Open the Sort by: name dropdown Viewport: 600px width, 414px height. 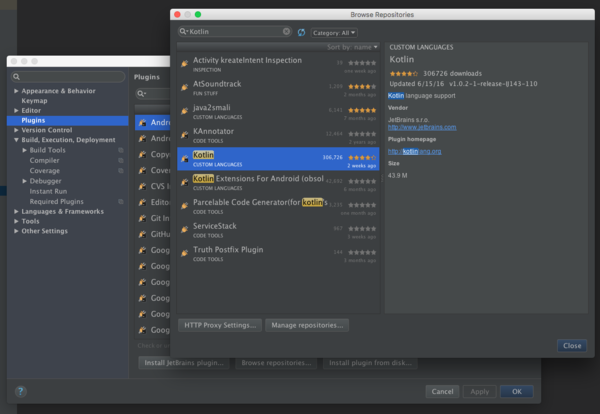click(x=352, y=47)
